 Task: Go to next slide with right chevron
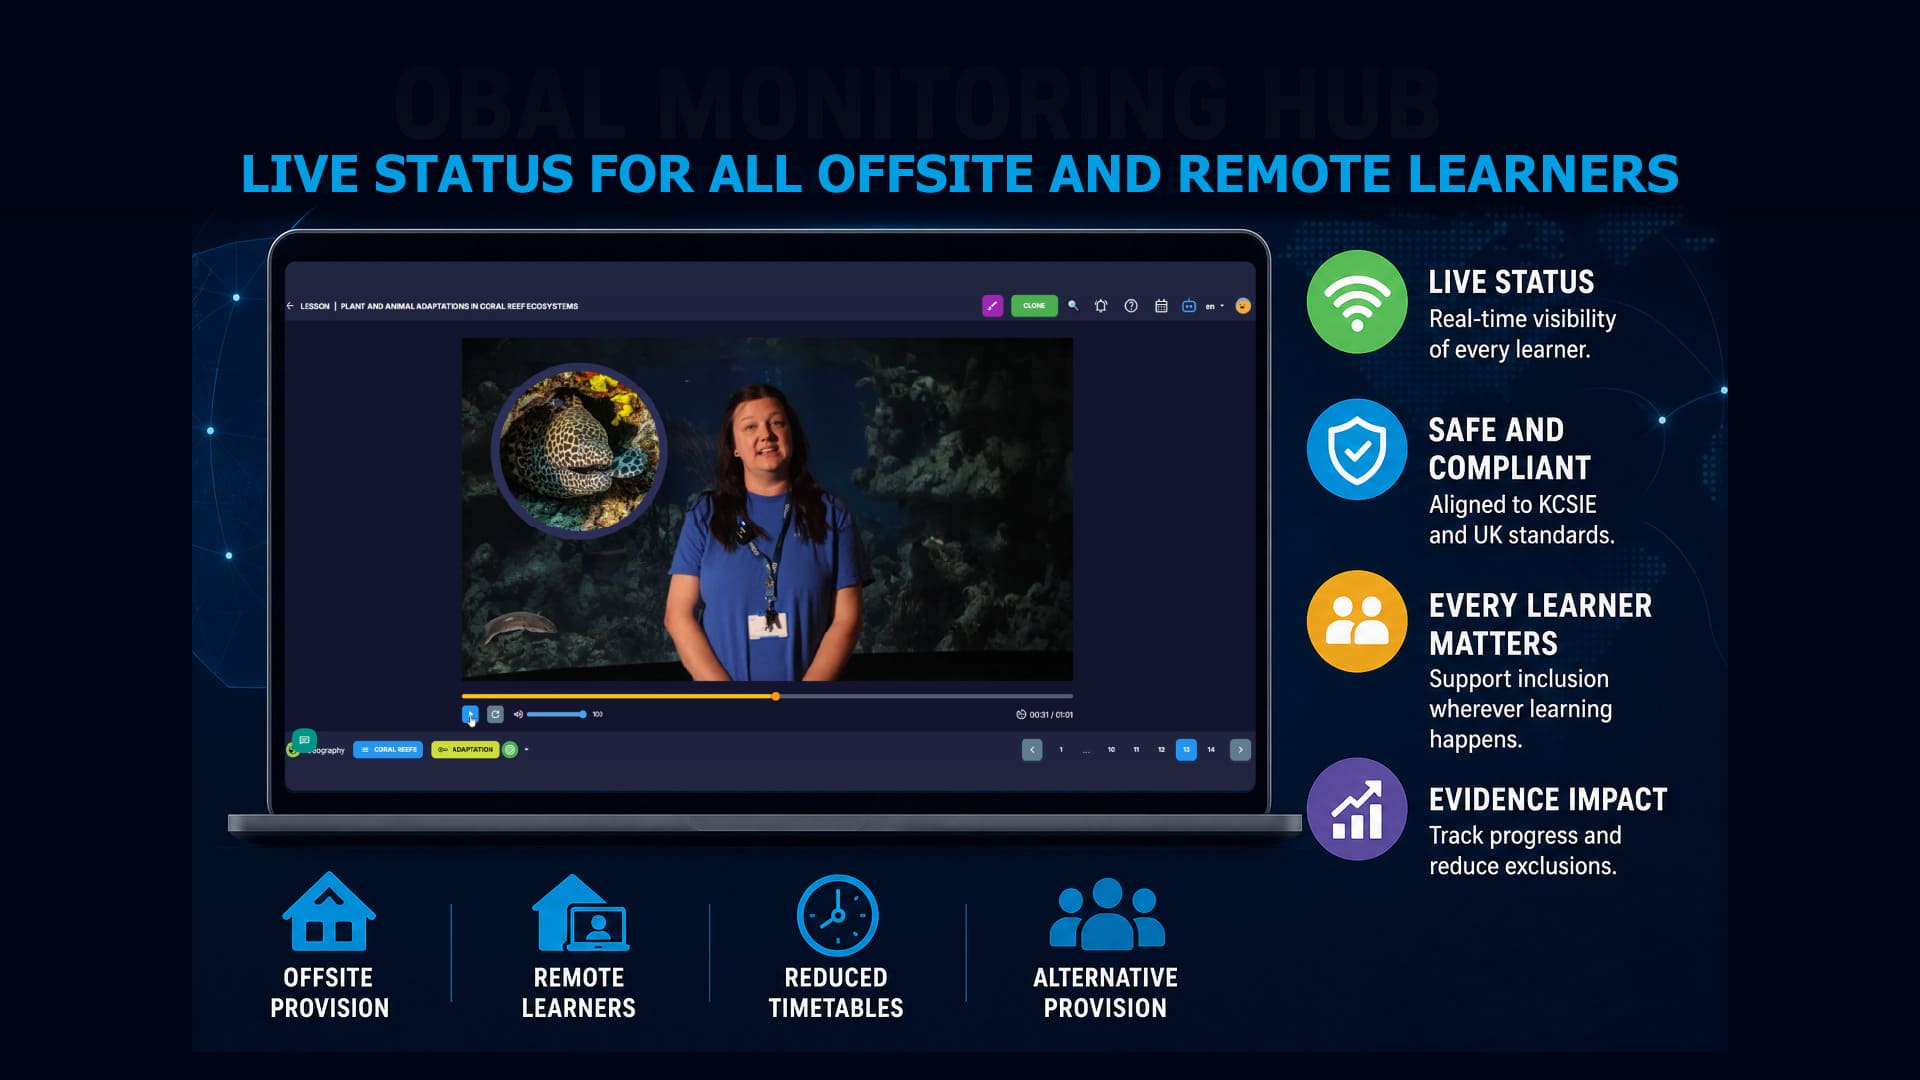1240,749
